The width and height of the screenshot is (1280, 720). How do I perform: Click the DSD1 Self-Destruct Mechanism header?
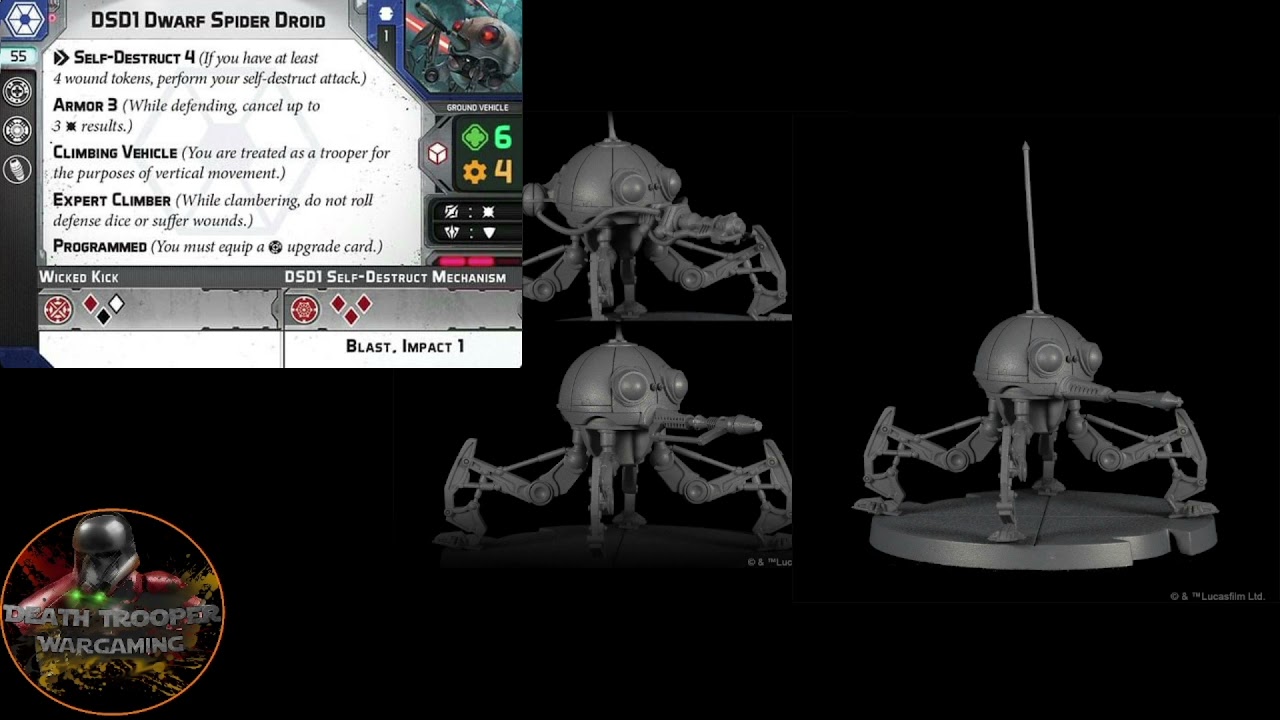[x=395, y=277]
